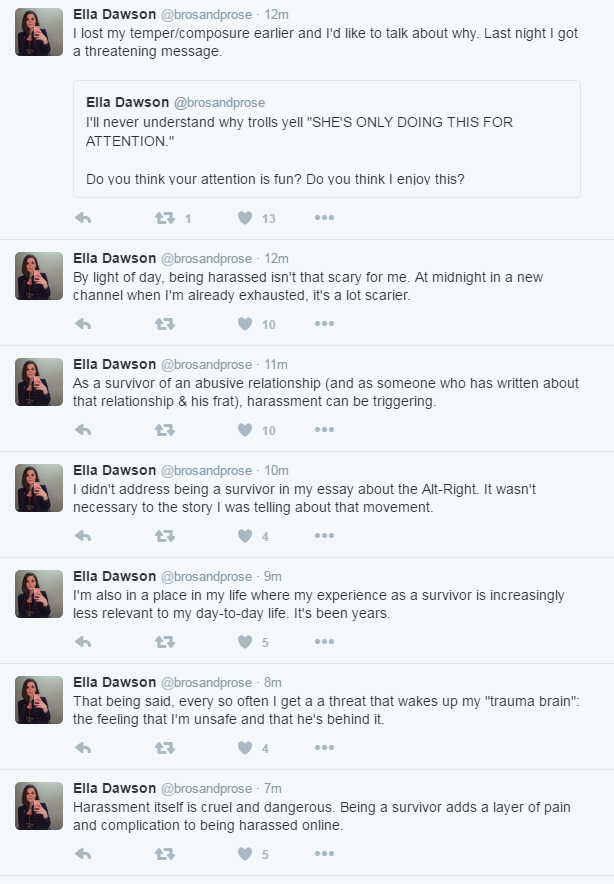Open the quoted 'ONLY DOING THIS FOR ATTENTION' tweet
Screen dimensions: 614x884
coord(327,139)
